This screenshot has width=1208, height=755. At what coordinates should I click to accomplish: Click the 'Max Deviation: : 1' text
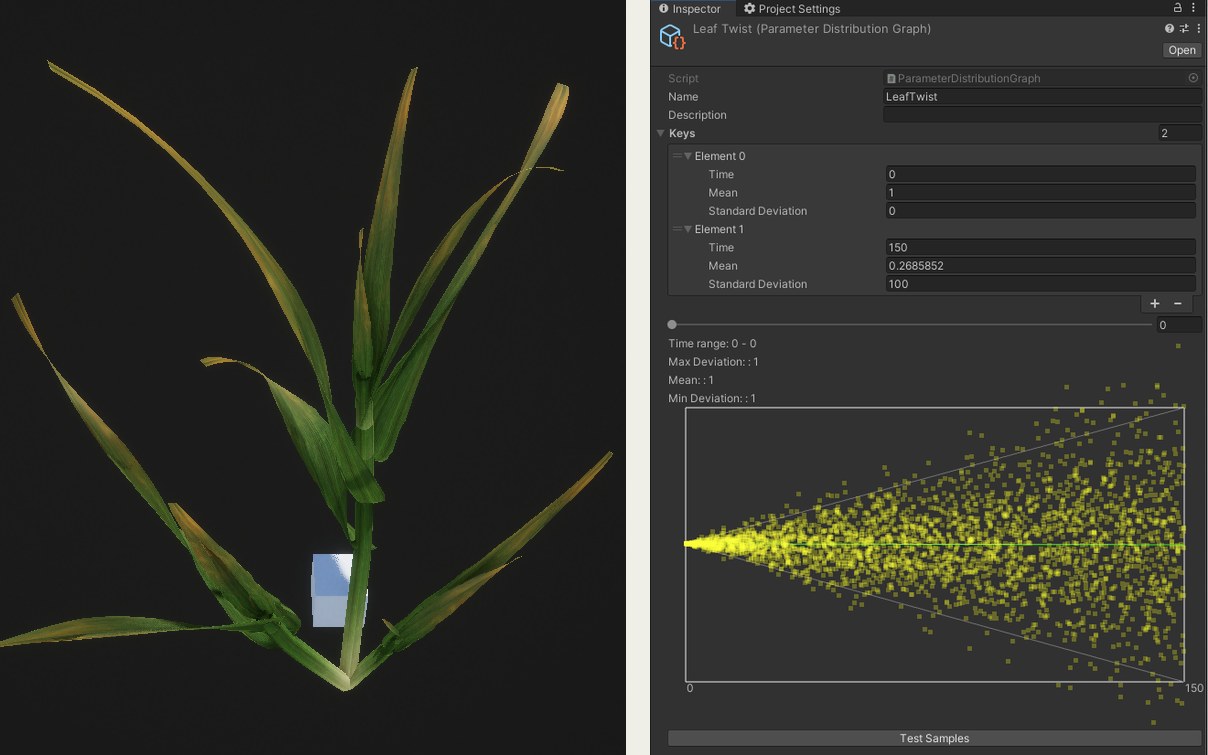point(713,362)
